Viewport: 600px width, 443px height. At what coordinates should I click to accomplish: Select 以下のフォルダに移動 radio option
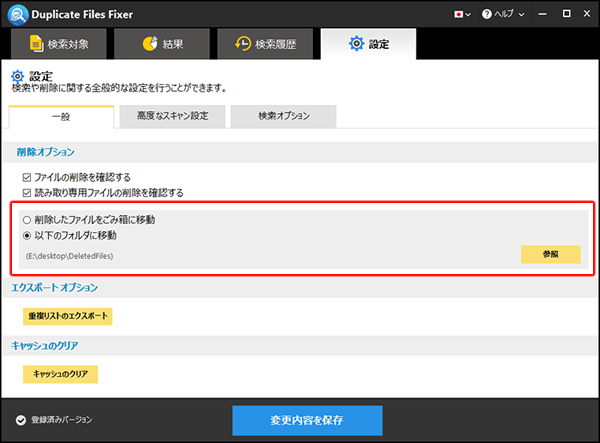click(27, 236)
